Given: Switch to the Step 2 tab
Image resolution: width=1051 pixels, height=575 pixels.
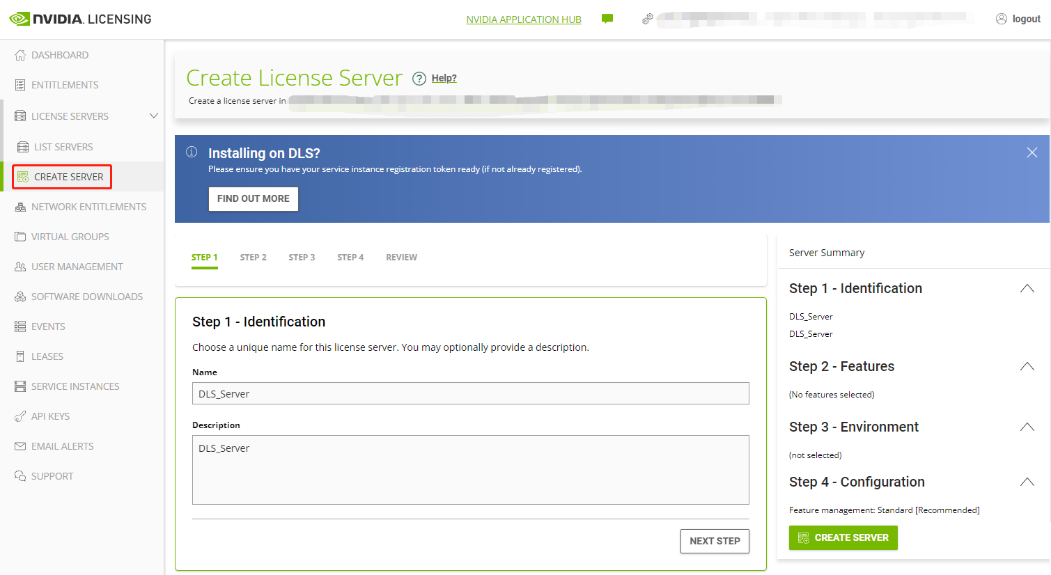Looking at the screenshot, I should point(253,258).
